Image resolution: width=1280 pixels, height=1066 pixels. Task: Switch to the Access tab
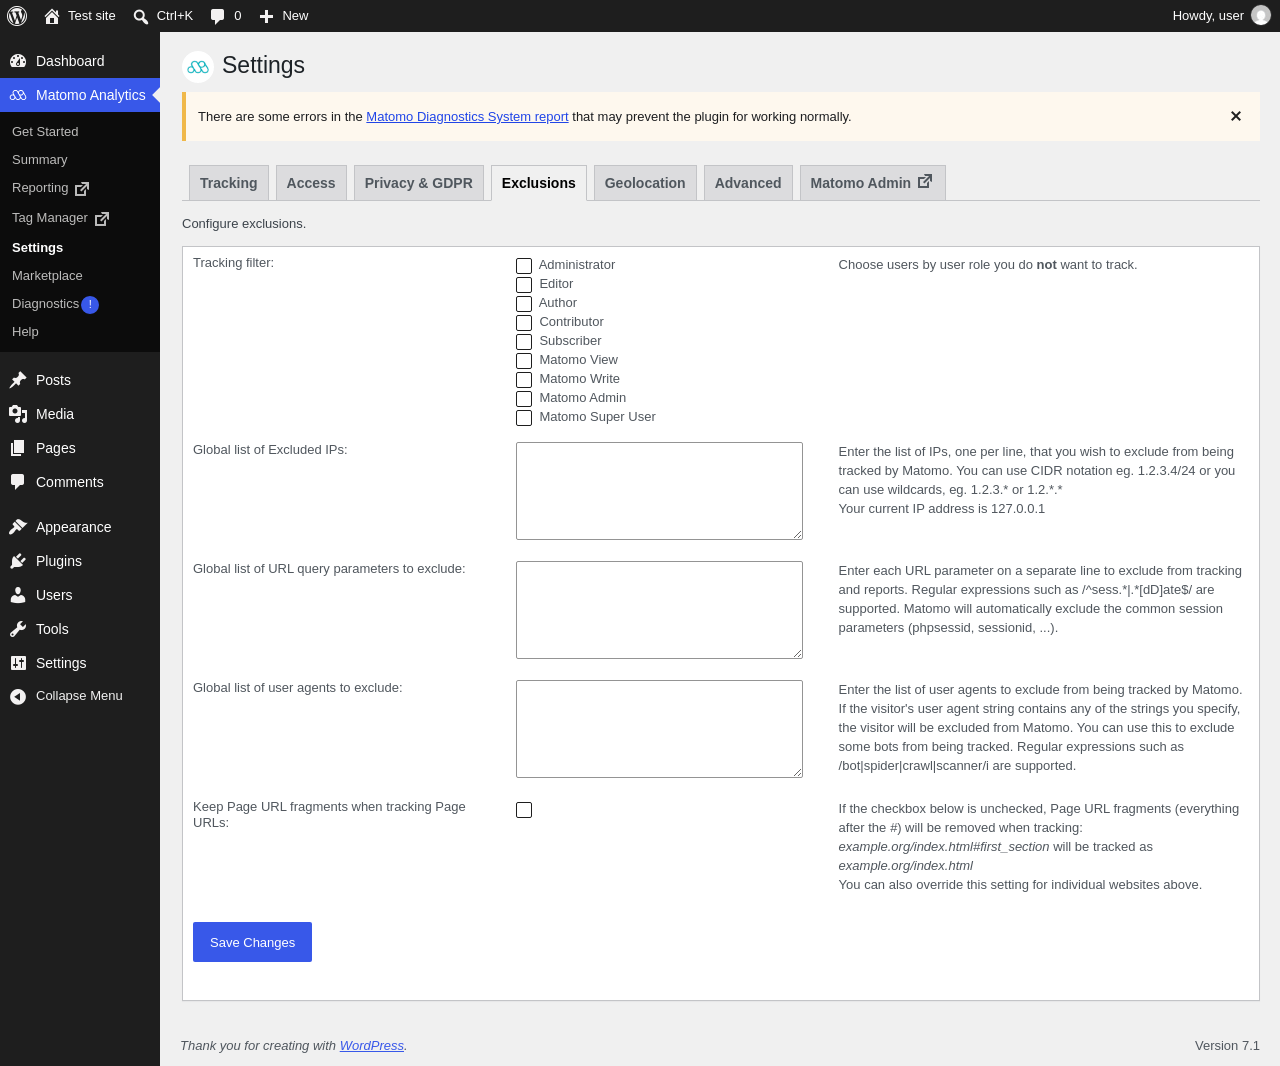point(311,183)
